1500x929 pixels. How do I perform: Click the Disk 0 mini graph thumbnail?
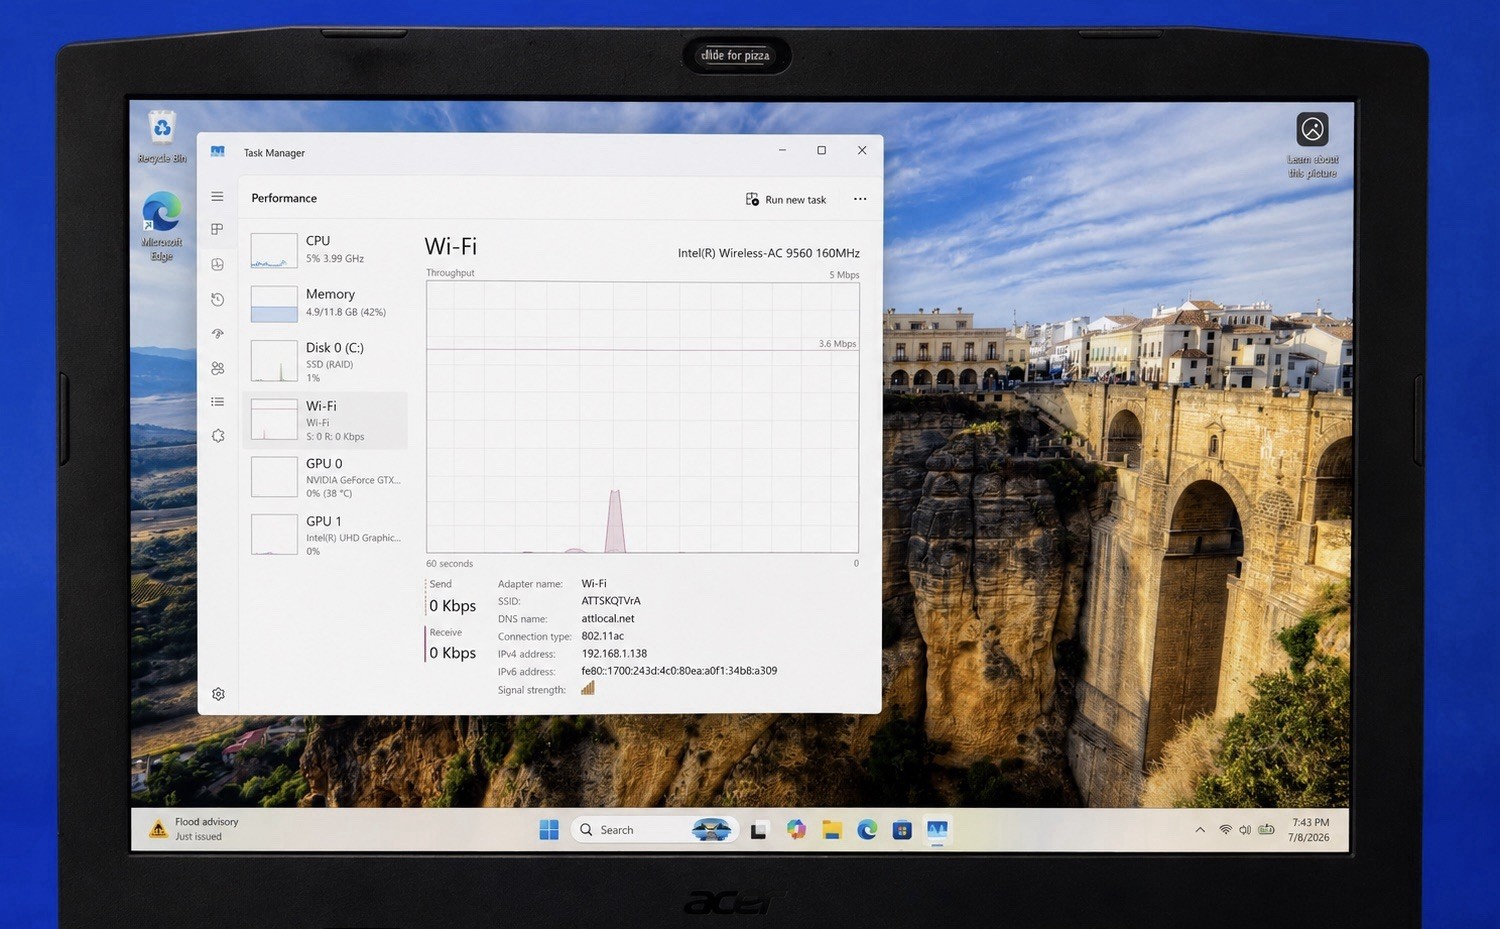coord(274,361)
